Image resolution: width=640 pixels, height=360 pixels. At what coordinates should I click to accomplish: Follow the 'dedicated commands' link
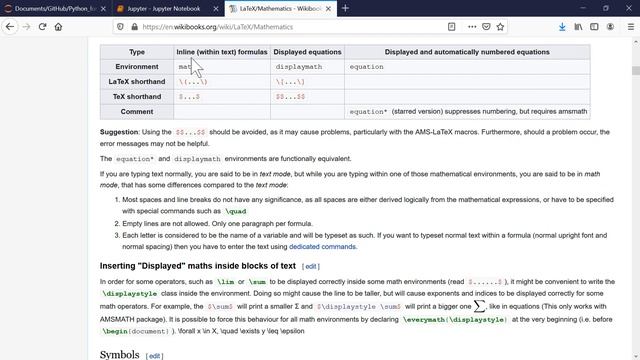(x=322, y=247)
